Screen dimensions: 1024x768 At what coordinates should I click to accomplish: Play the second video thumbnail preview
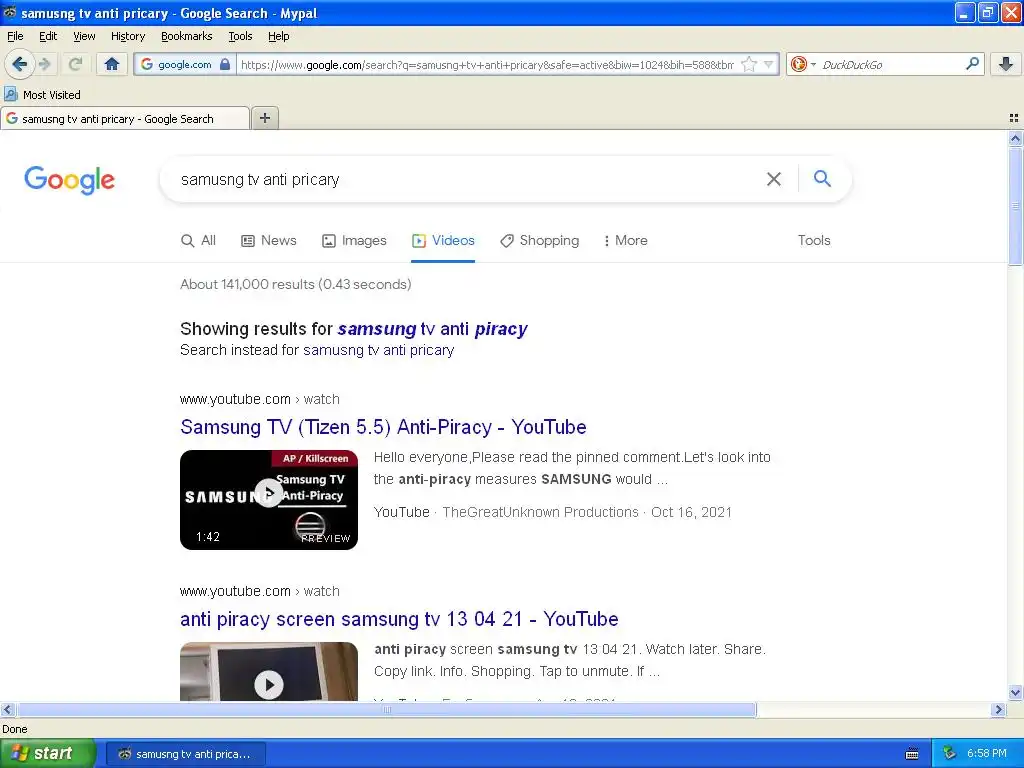[x=268, y=671]
